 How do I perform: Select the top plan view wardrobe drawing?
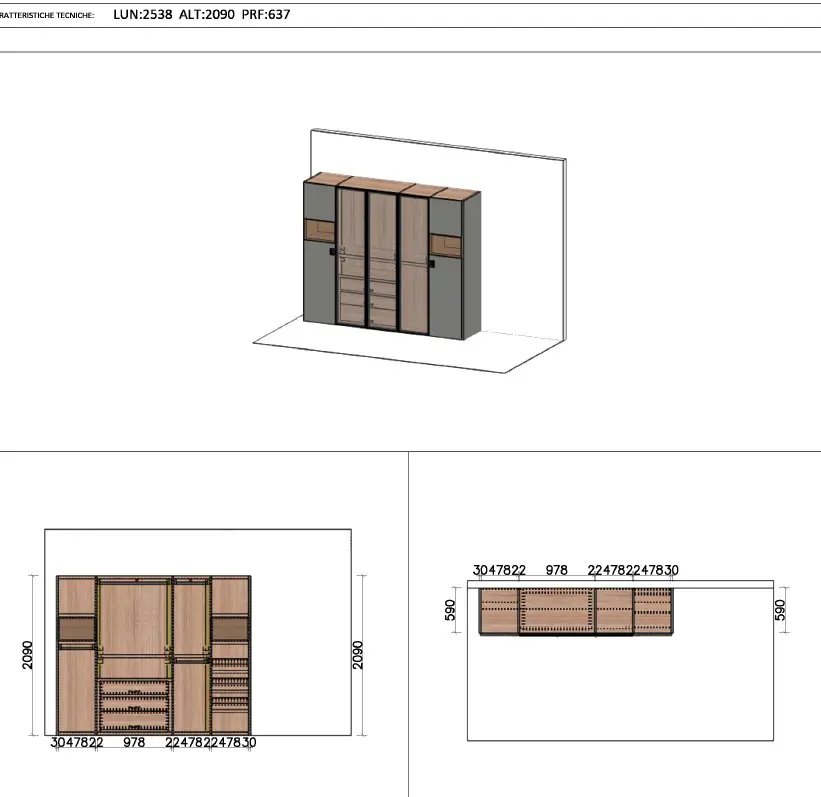(x=577, y=611)
